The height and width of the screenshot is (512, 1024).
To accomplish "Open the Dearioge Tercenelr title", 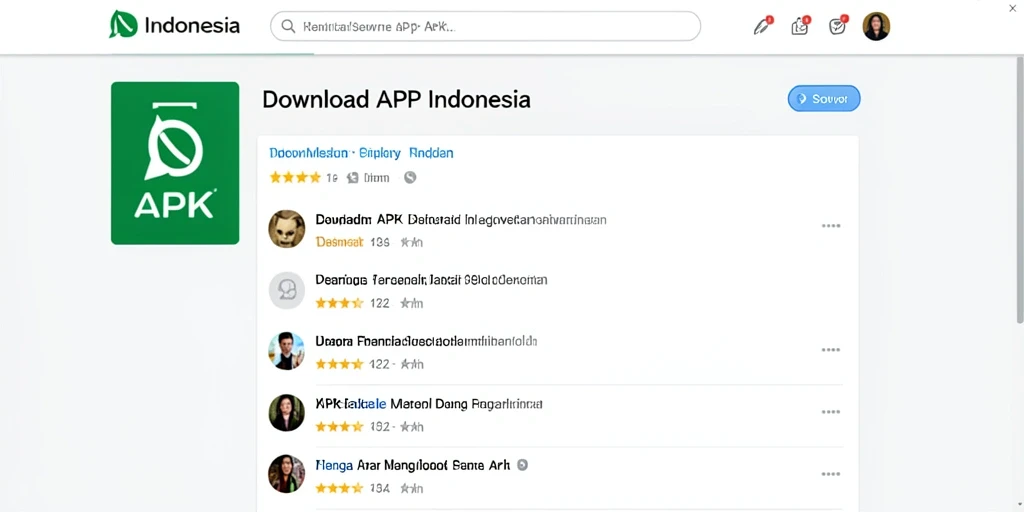I will click(x=431, y=280).
